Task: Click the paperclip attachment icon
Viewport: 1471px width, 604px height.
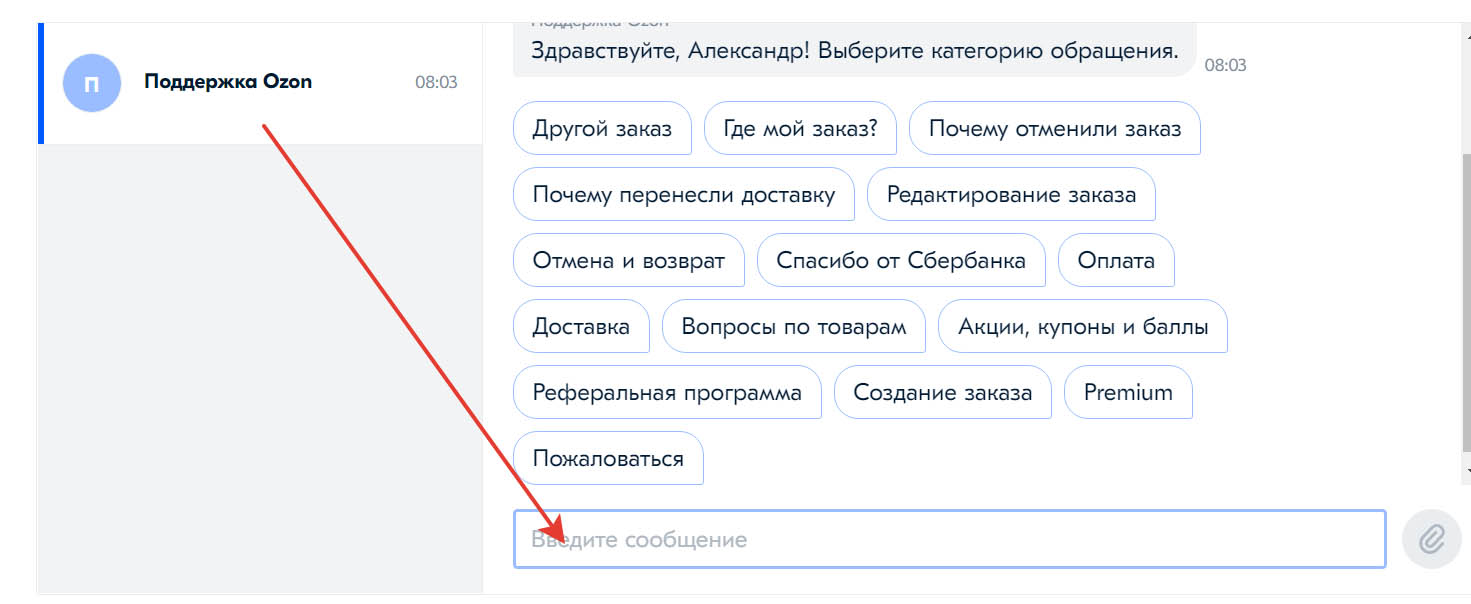Action: click(1432, 540)
